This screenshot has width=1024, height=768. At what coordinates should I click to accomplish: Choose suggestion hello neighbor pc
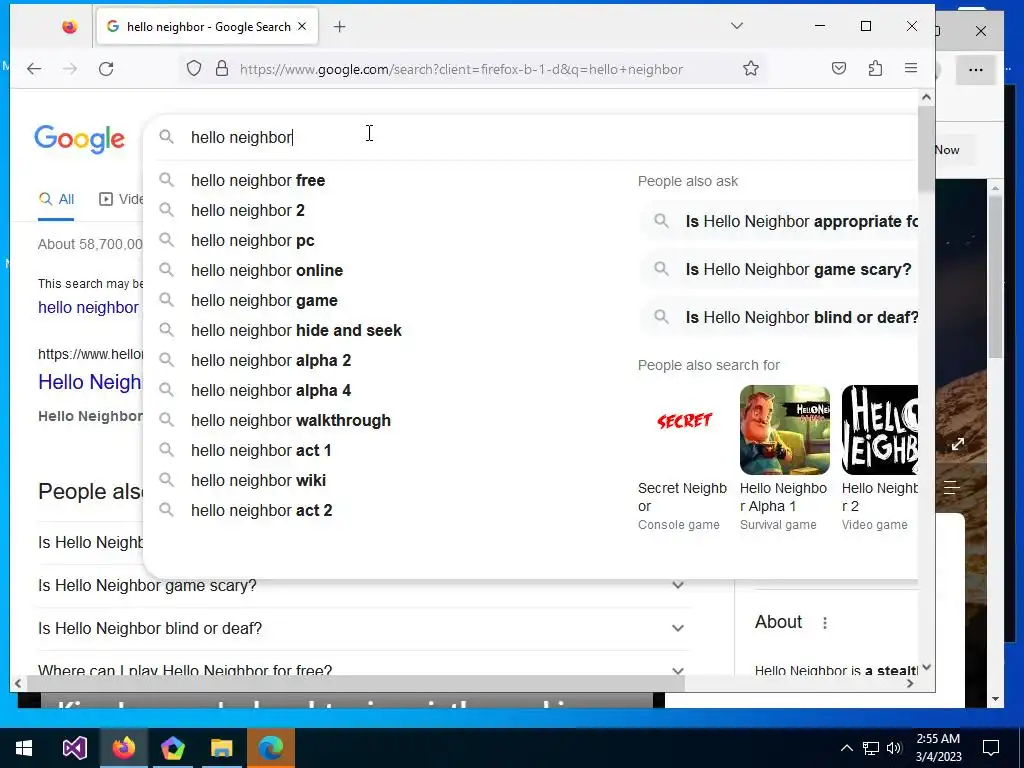(253, 240)
